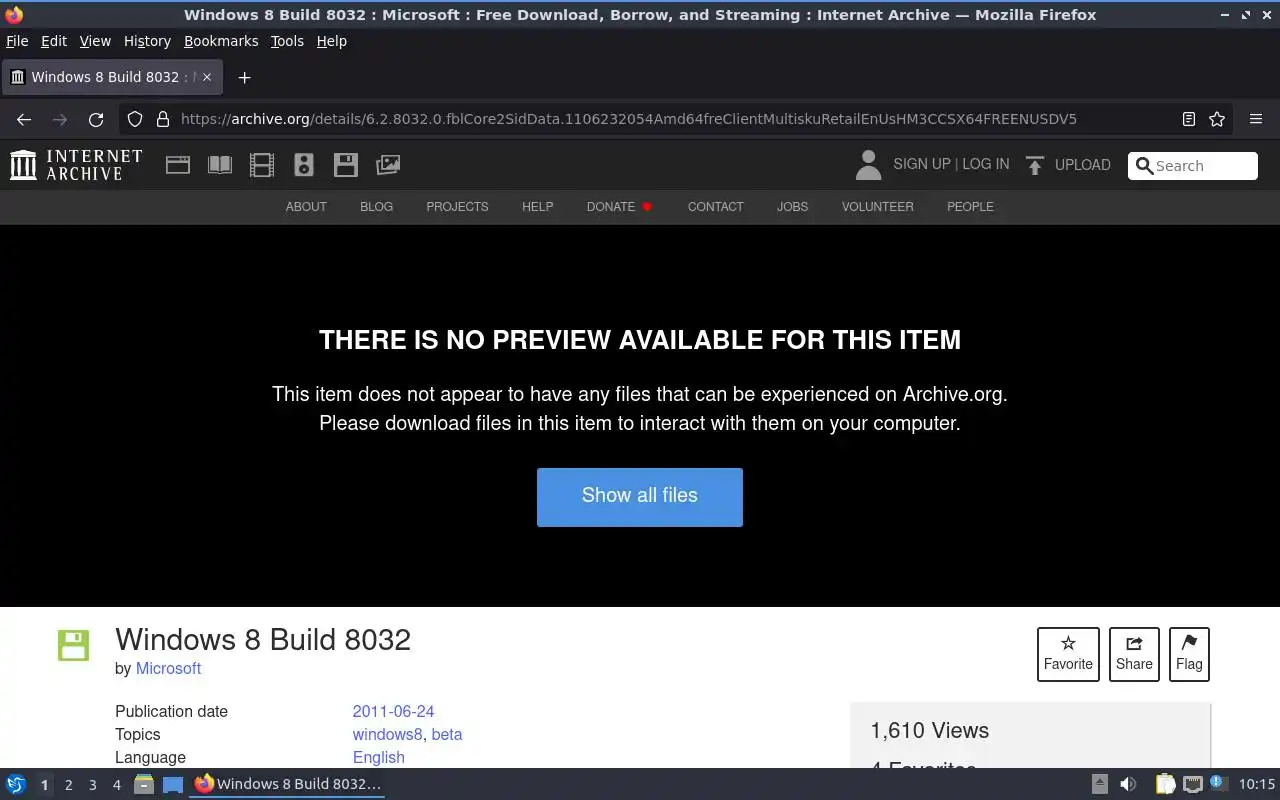Click the Flag icon button
Screen dimensions: 1280x800
click(1189, 654)
